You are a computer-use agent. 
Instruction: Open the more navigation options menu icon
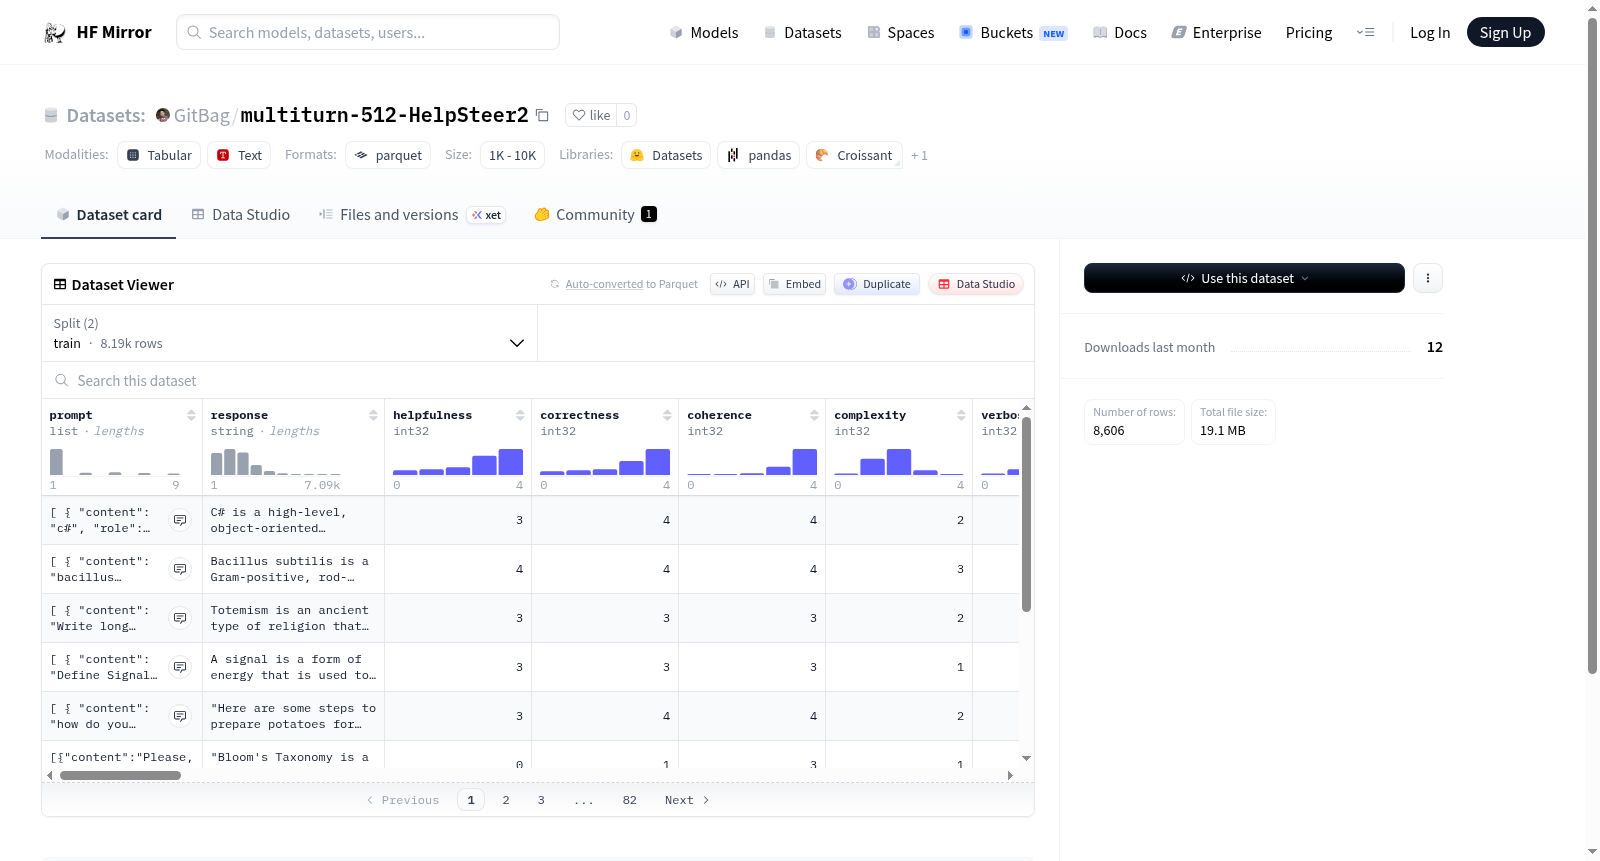click(x=1365, y=33)
